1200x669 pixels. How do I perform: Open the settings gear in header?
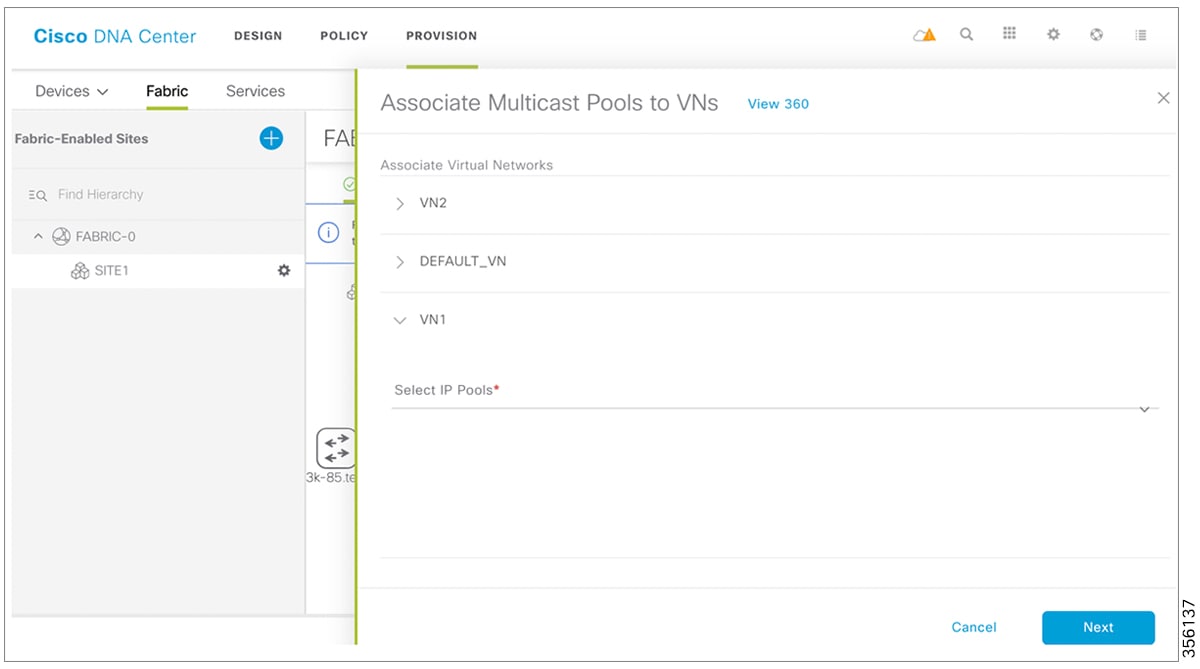pos(1053,35)
